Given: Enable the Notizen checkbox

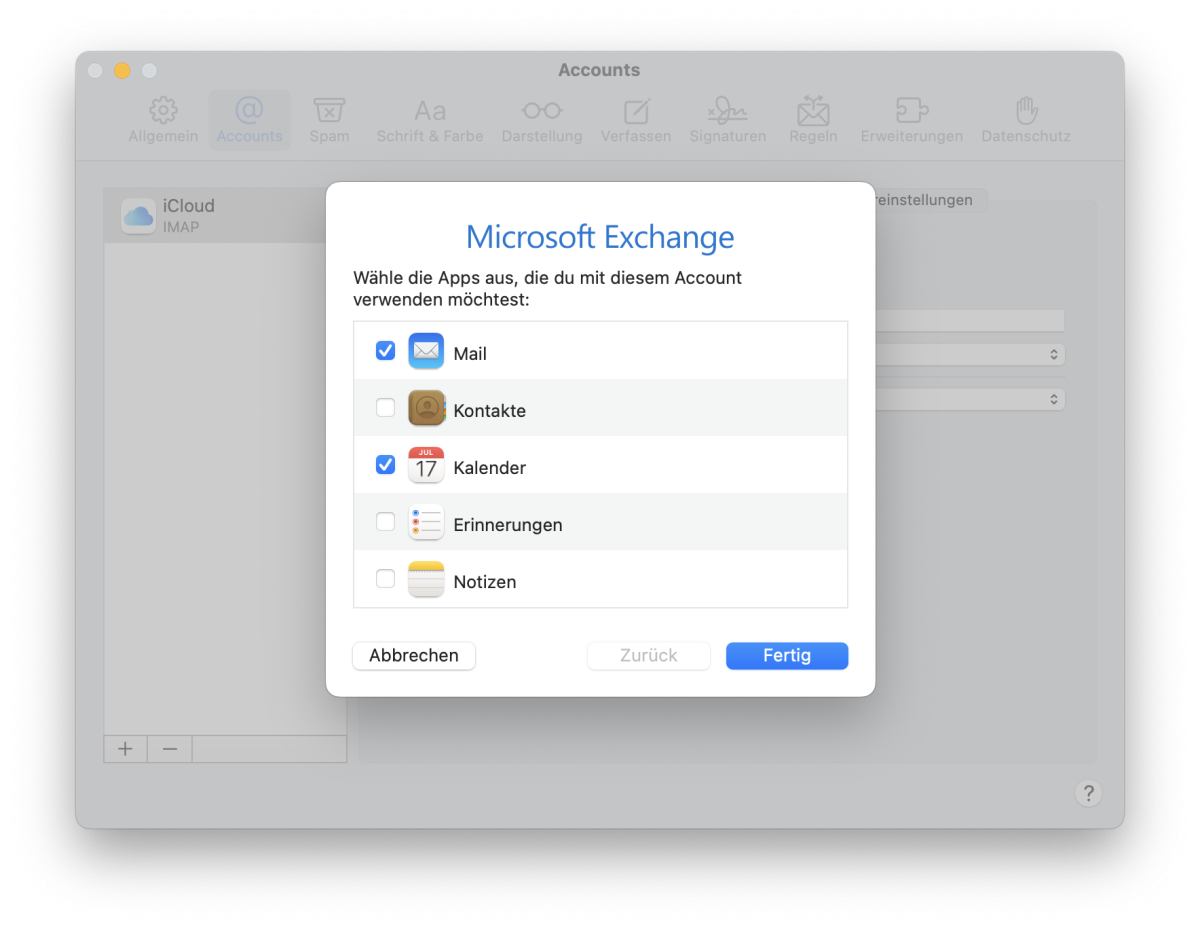Looking at the screenshot, I should coord(385,579).
